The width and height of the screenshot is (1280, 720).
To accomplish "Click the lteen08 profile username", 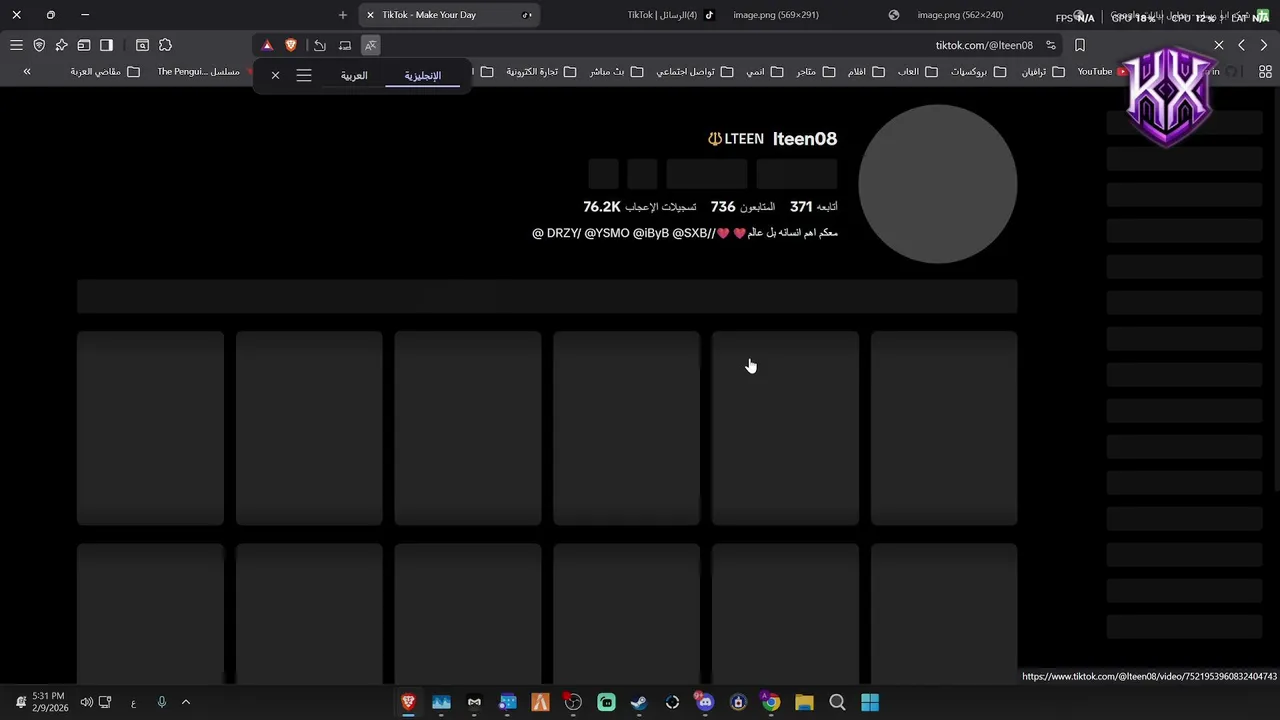I will tap(804, 139).
